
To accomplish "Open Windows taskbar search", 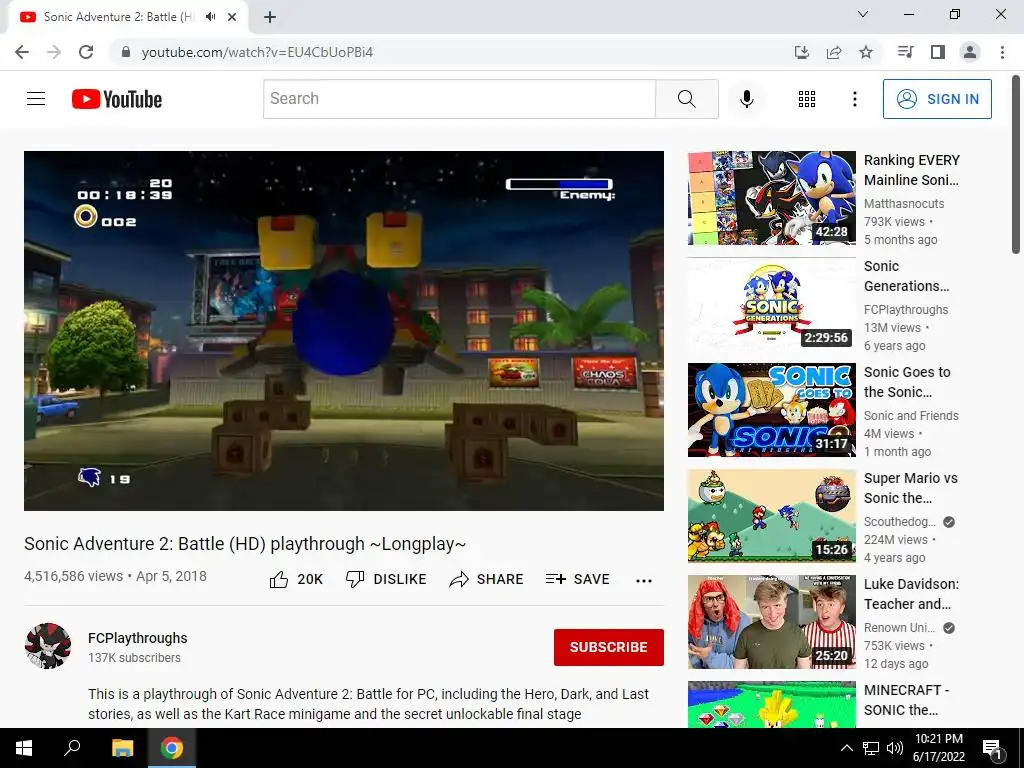I will pyautogui.click(x=72, y=748).
